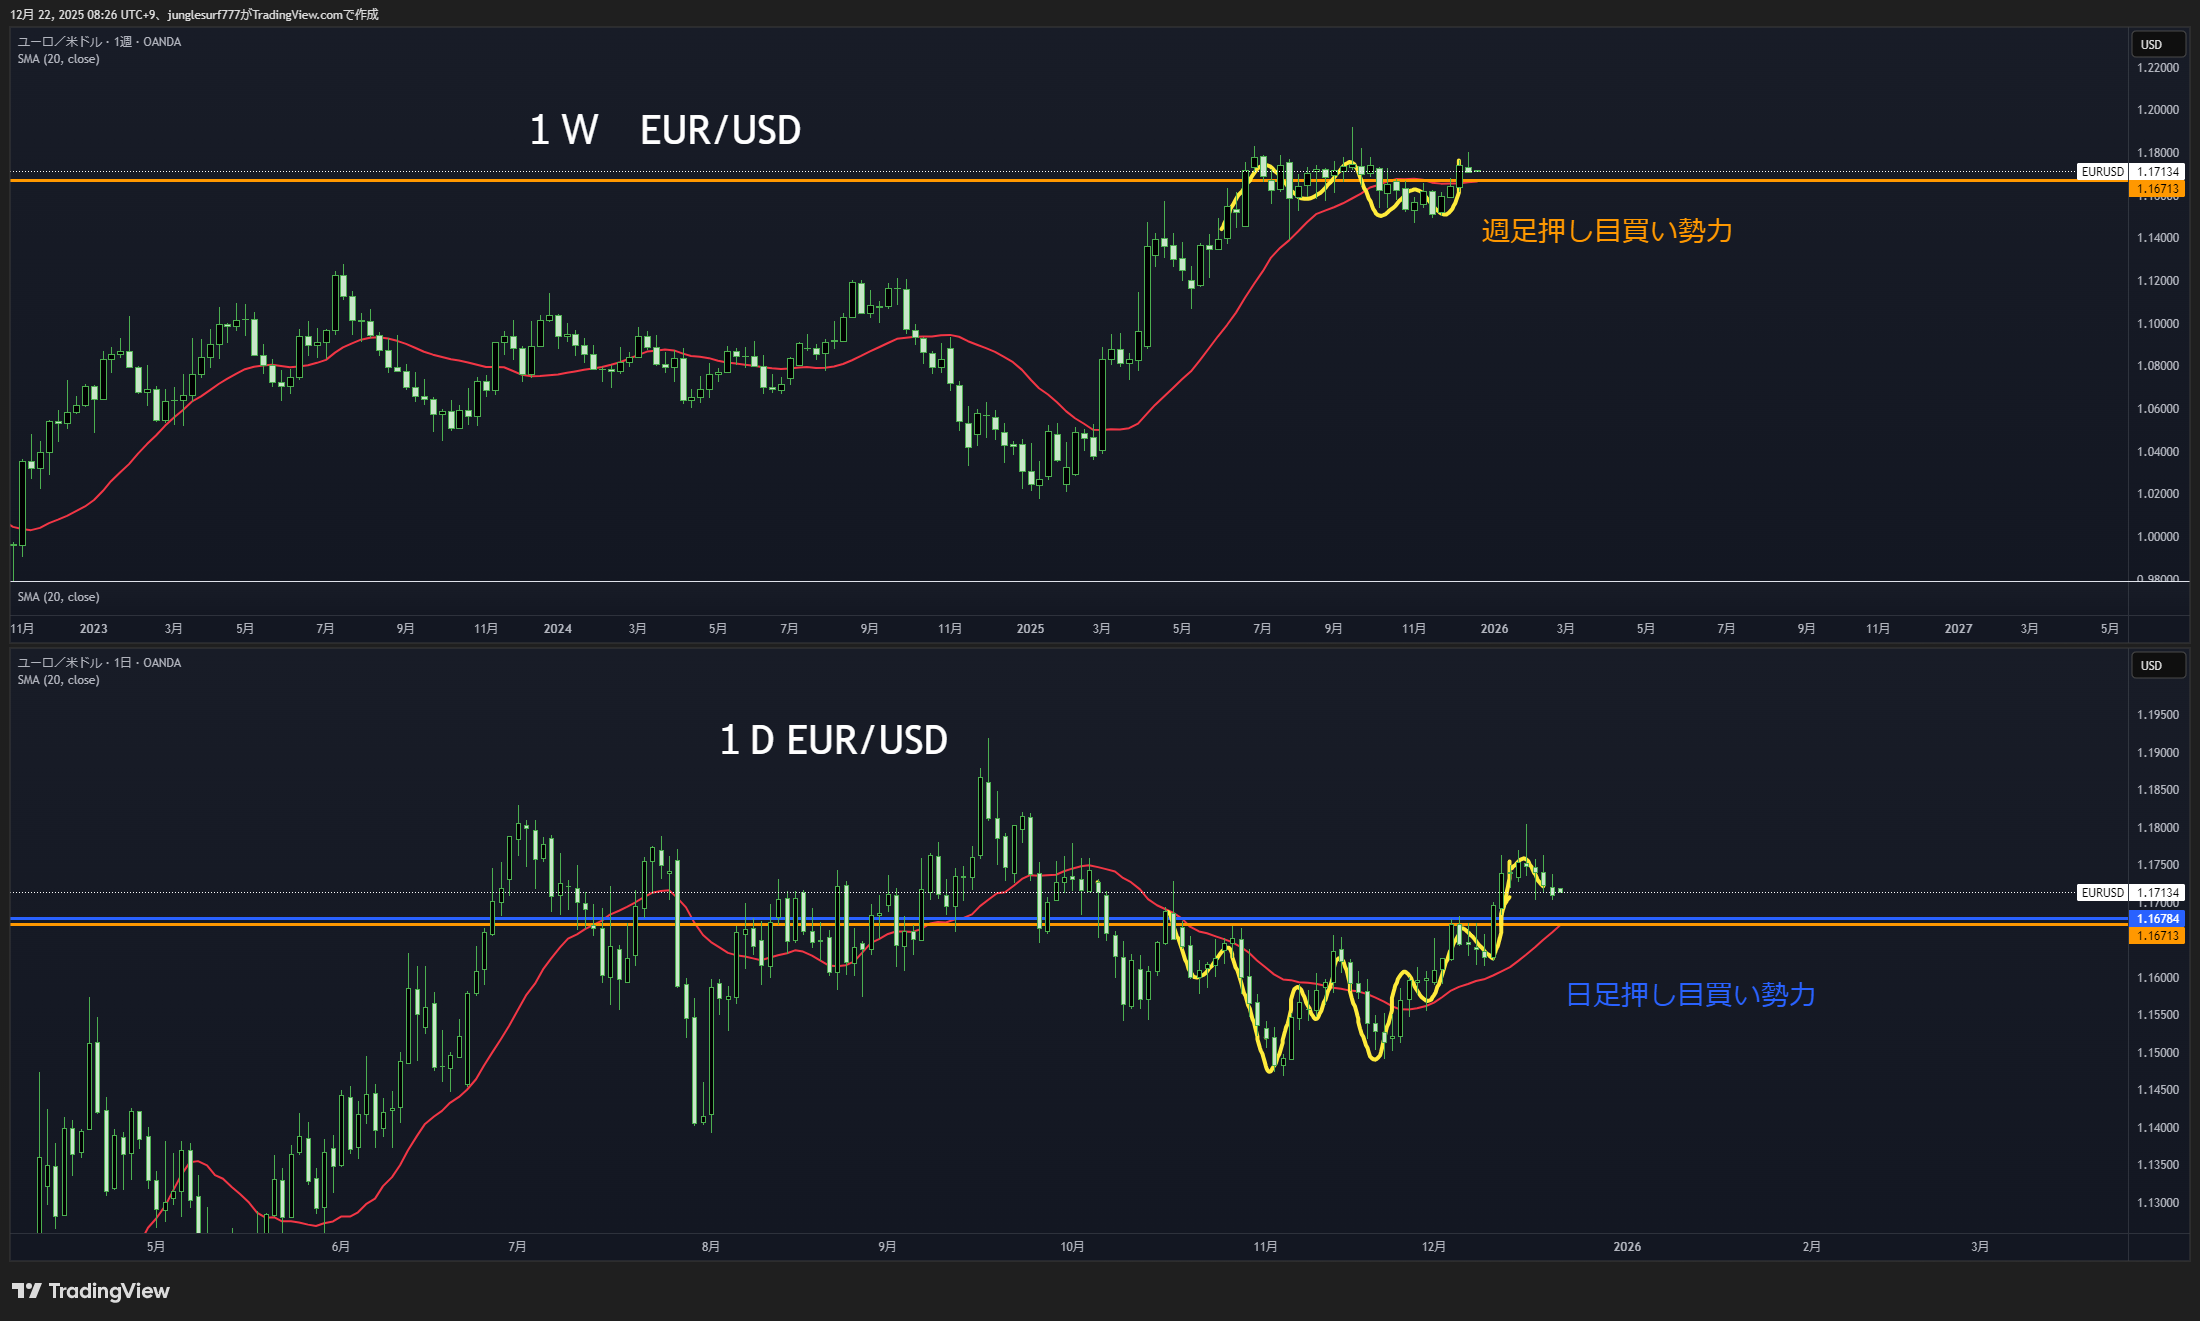This screenshot has height=1321, width=2200.
Task: Select the blue 1.16784 price label on daily axis
Action: point(2157,919)
